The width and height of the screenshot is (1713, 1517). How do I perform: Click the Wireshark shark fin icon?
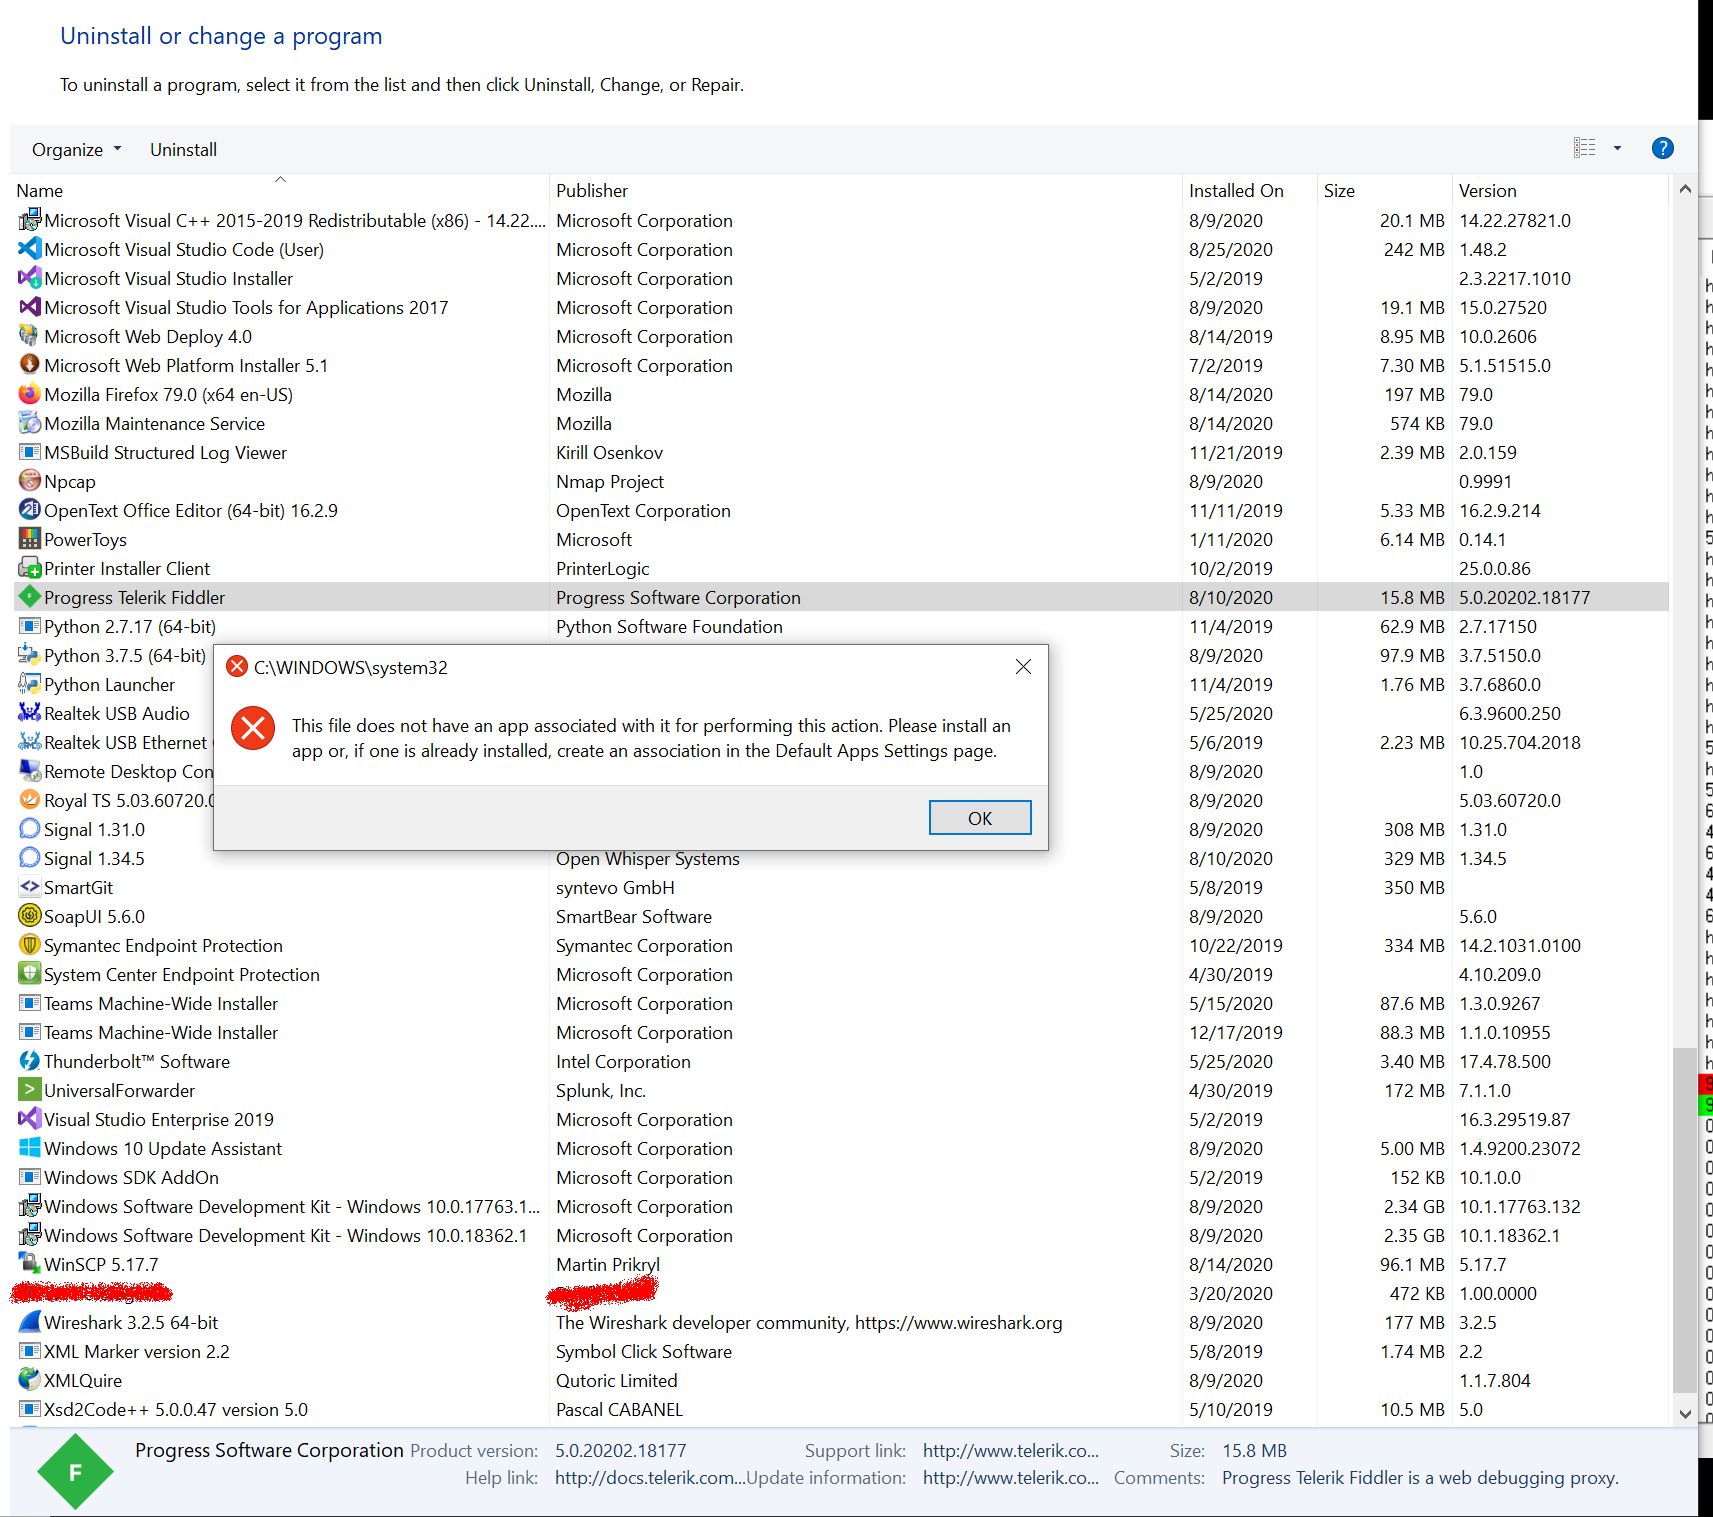[x=29, y=1323]
